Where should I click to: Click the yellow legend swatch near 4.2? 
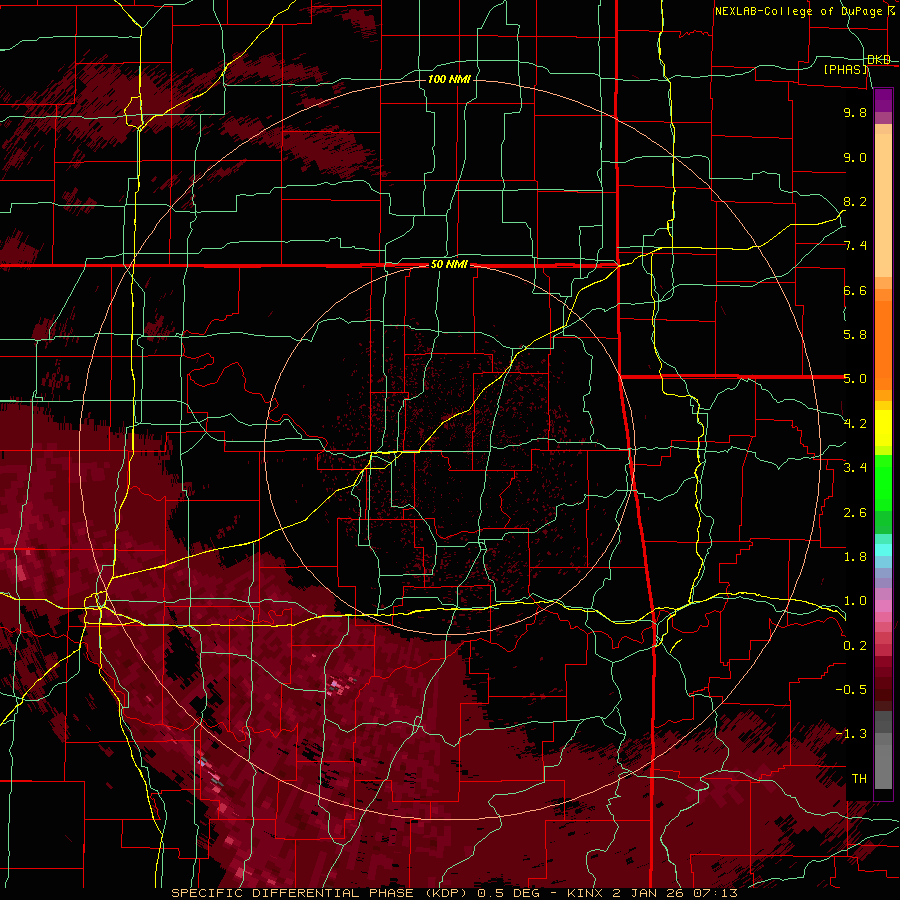[883, 428]
